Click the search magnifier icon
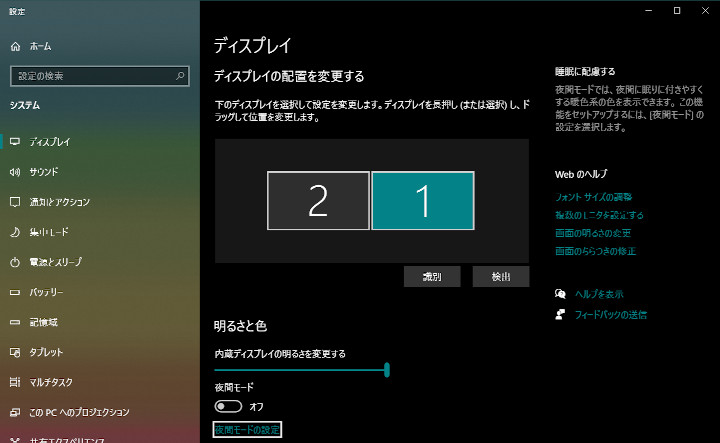720x443 pixels. pos(180,76)
